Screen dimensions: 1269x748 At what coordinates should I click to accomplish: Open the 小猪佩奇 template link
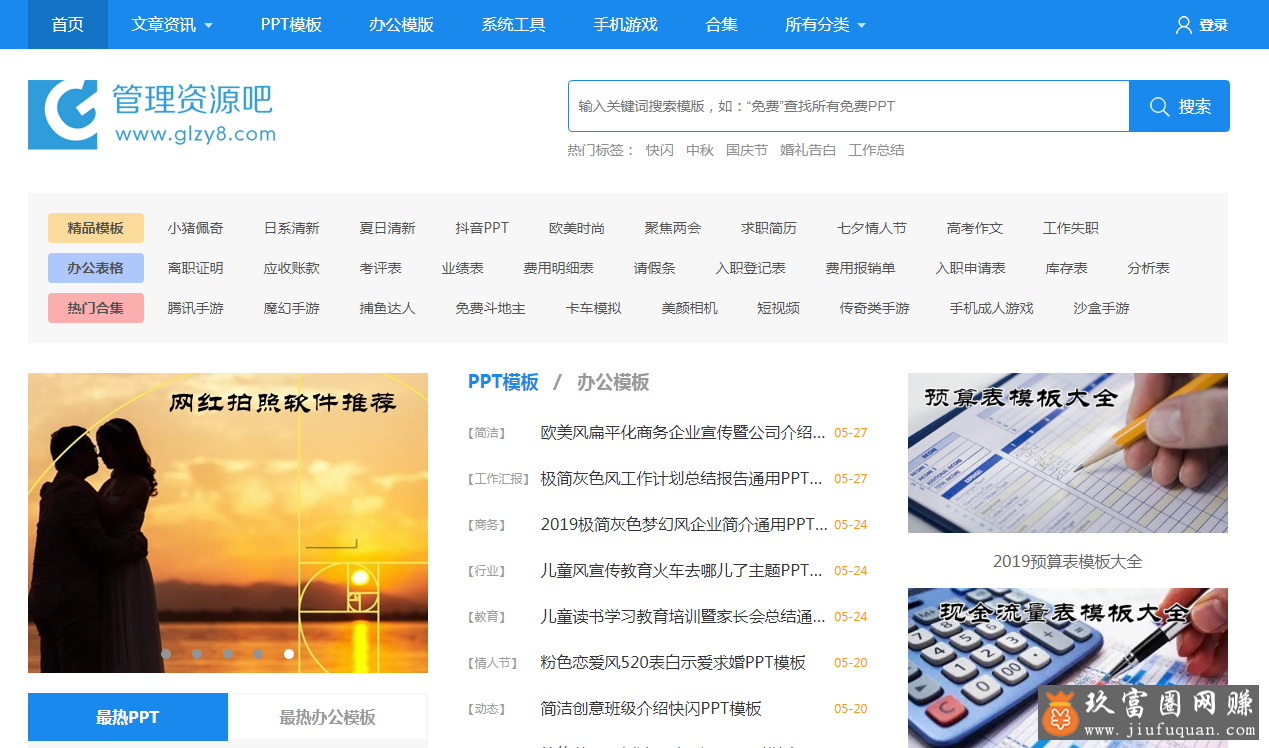195,228
